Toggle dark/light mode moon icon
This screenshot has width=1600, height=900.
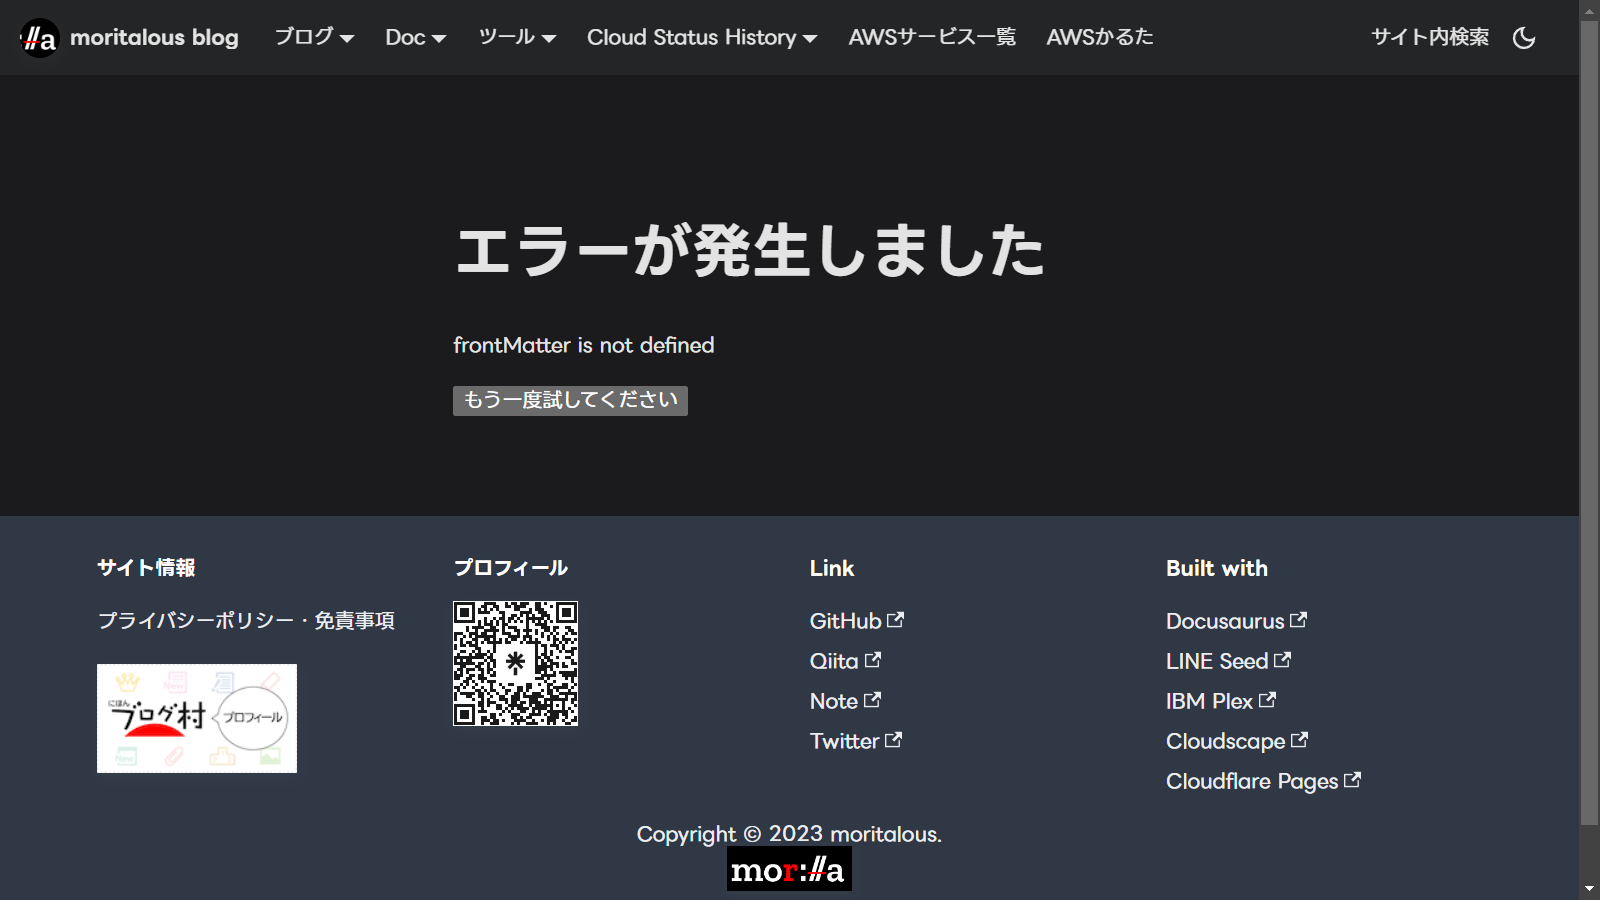click(x=1524, y=38)
